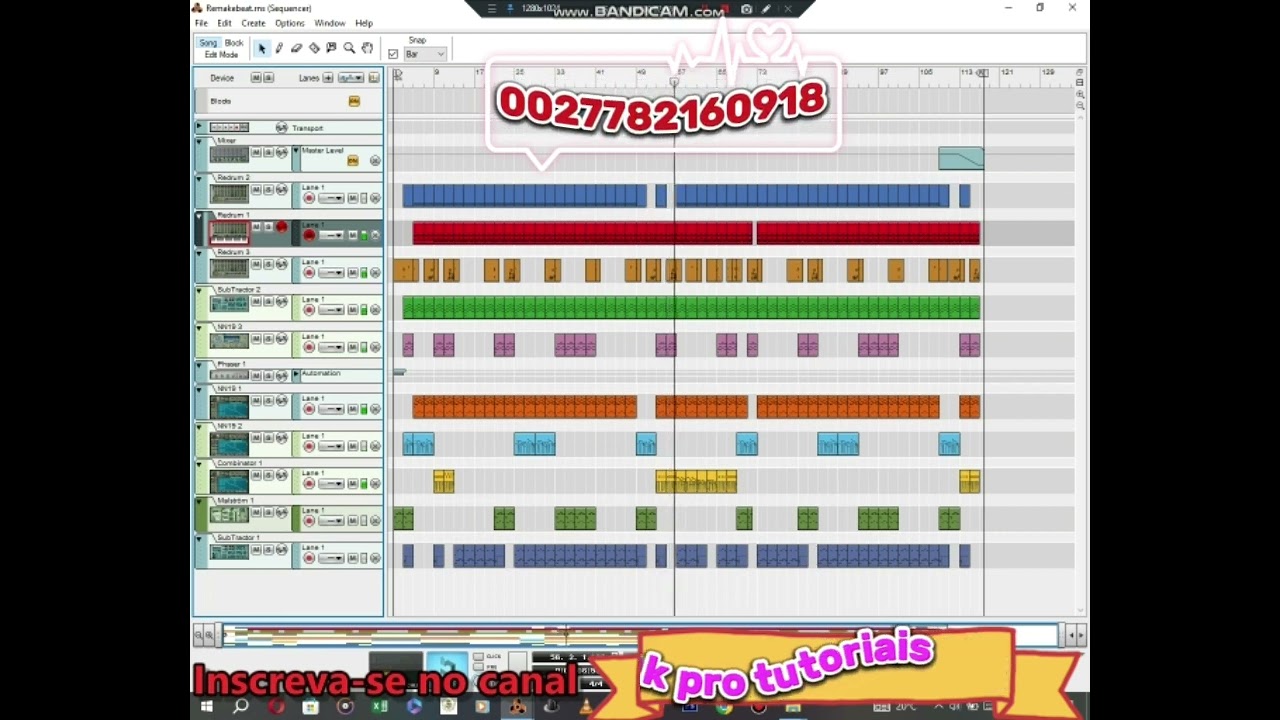
Task: Open the Snap value dropdown set to Bar
Action: click(425, 54)
